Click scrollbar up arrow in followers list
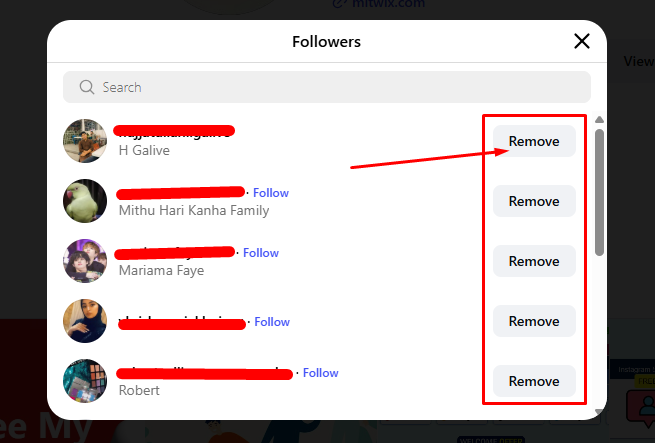 [599, 120]
